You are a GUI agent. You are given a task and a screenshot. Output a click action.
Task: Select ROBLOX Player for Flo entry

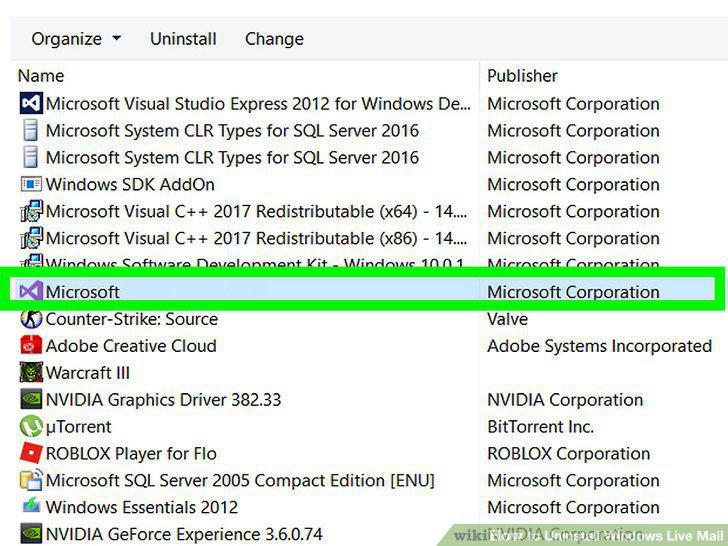tap(131, 454)
